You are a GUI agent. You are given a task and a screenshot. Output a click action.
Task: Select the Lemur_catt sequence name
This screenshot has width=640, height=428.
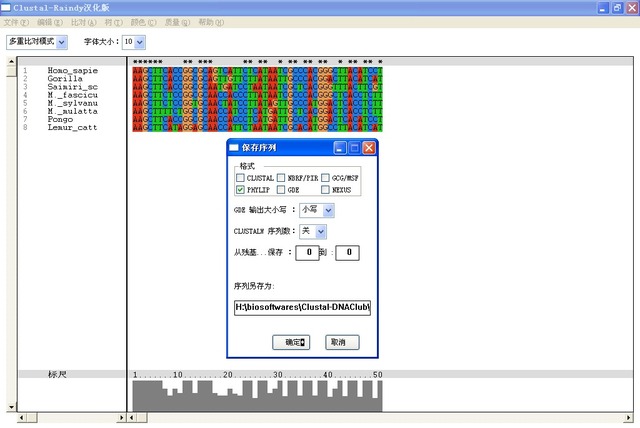tap(72, 128)
